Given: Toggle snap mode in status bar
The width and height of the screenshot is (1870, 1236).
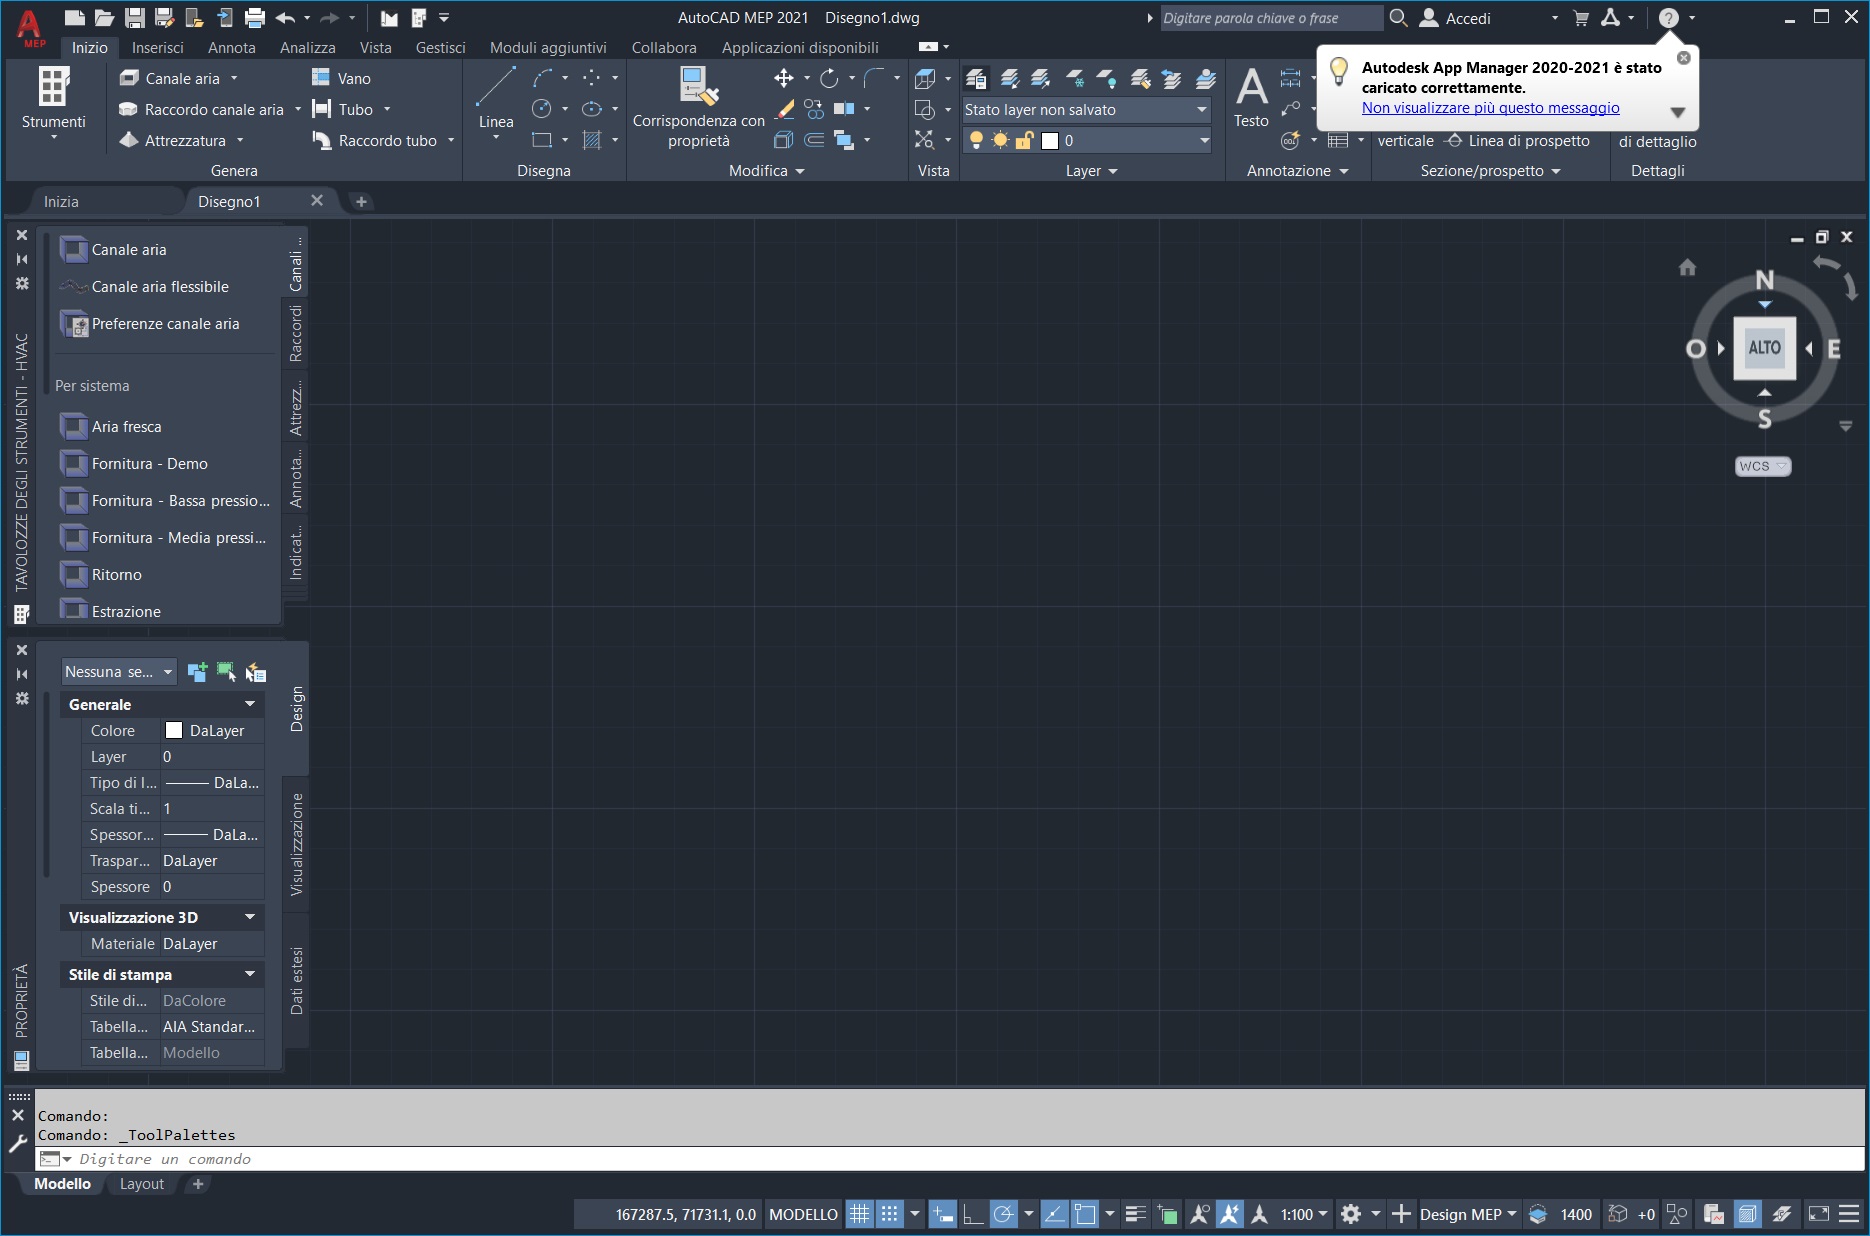Looking at the screenshot, I should 889,1214.
